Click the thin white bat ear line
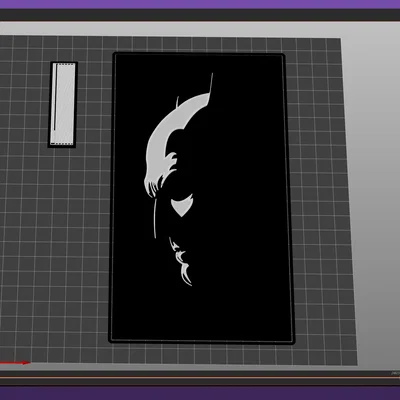 pos(211,85)
